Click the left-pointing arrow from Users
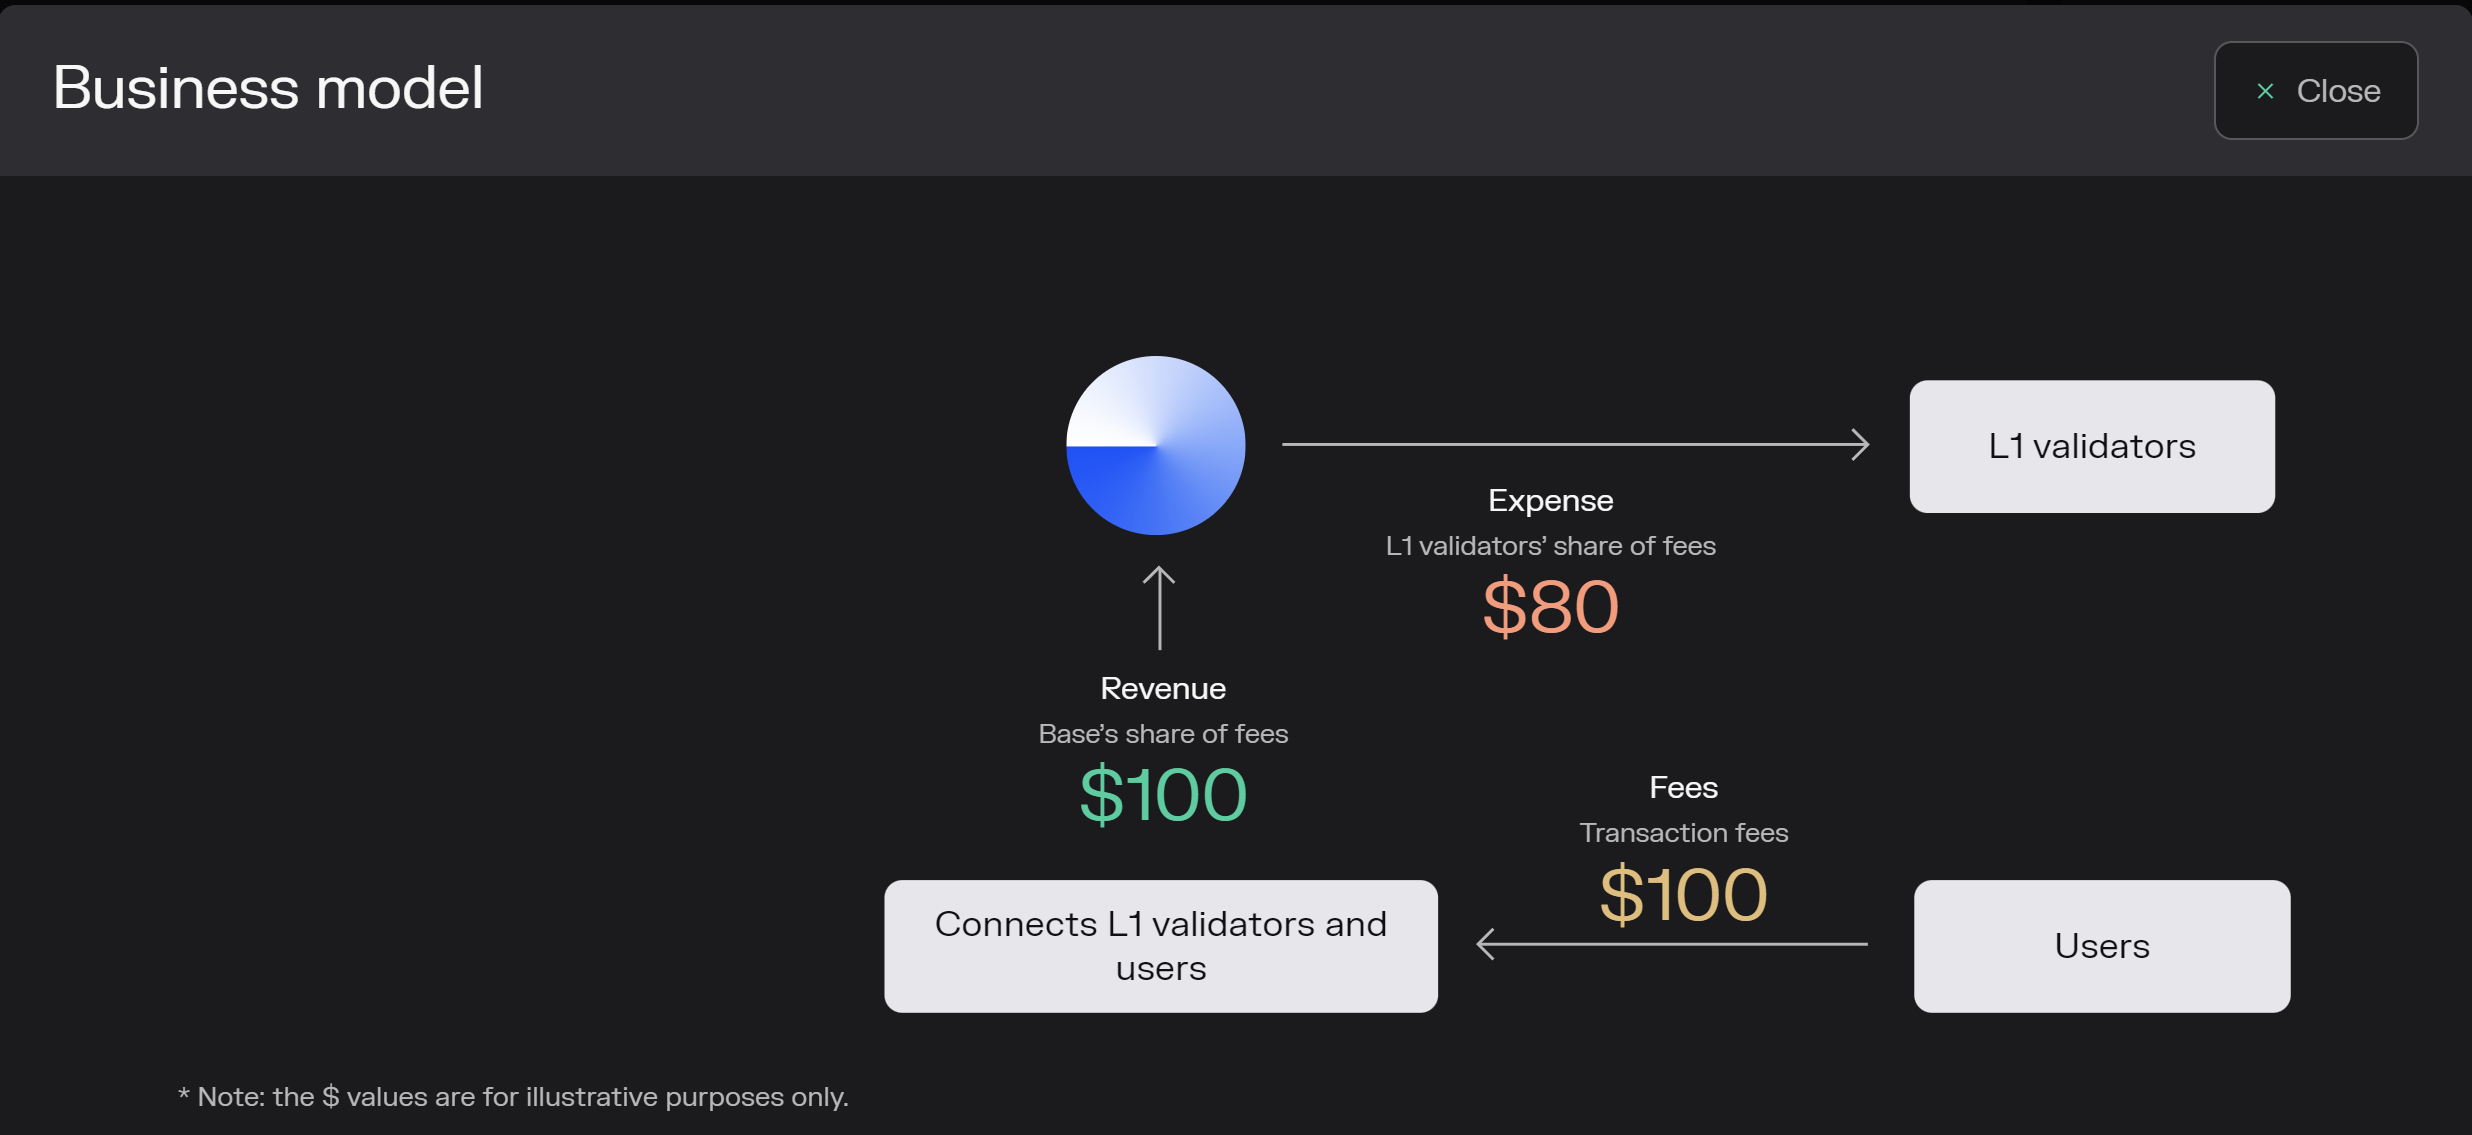This screenshot has height=1135, width=2472. (1671, 943)
